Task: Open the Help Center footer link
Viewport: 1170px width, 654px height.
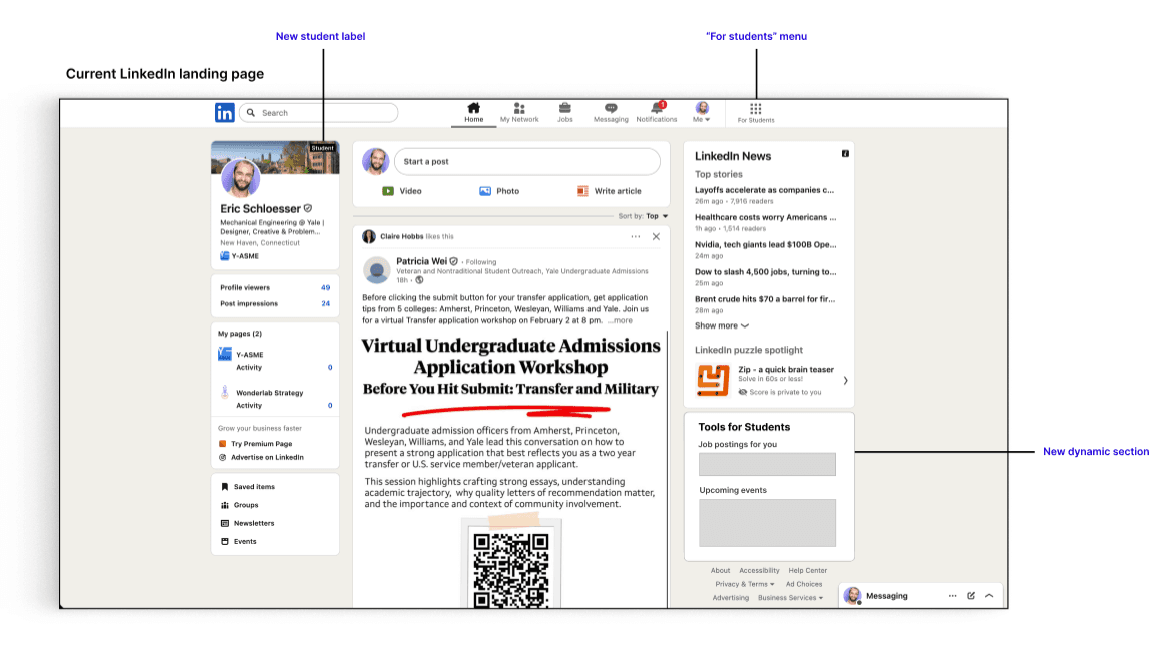Action: pos(807,570)
